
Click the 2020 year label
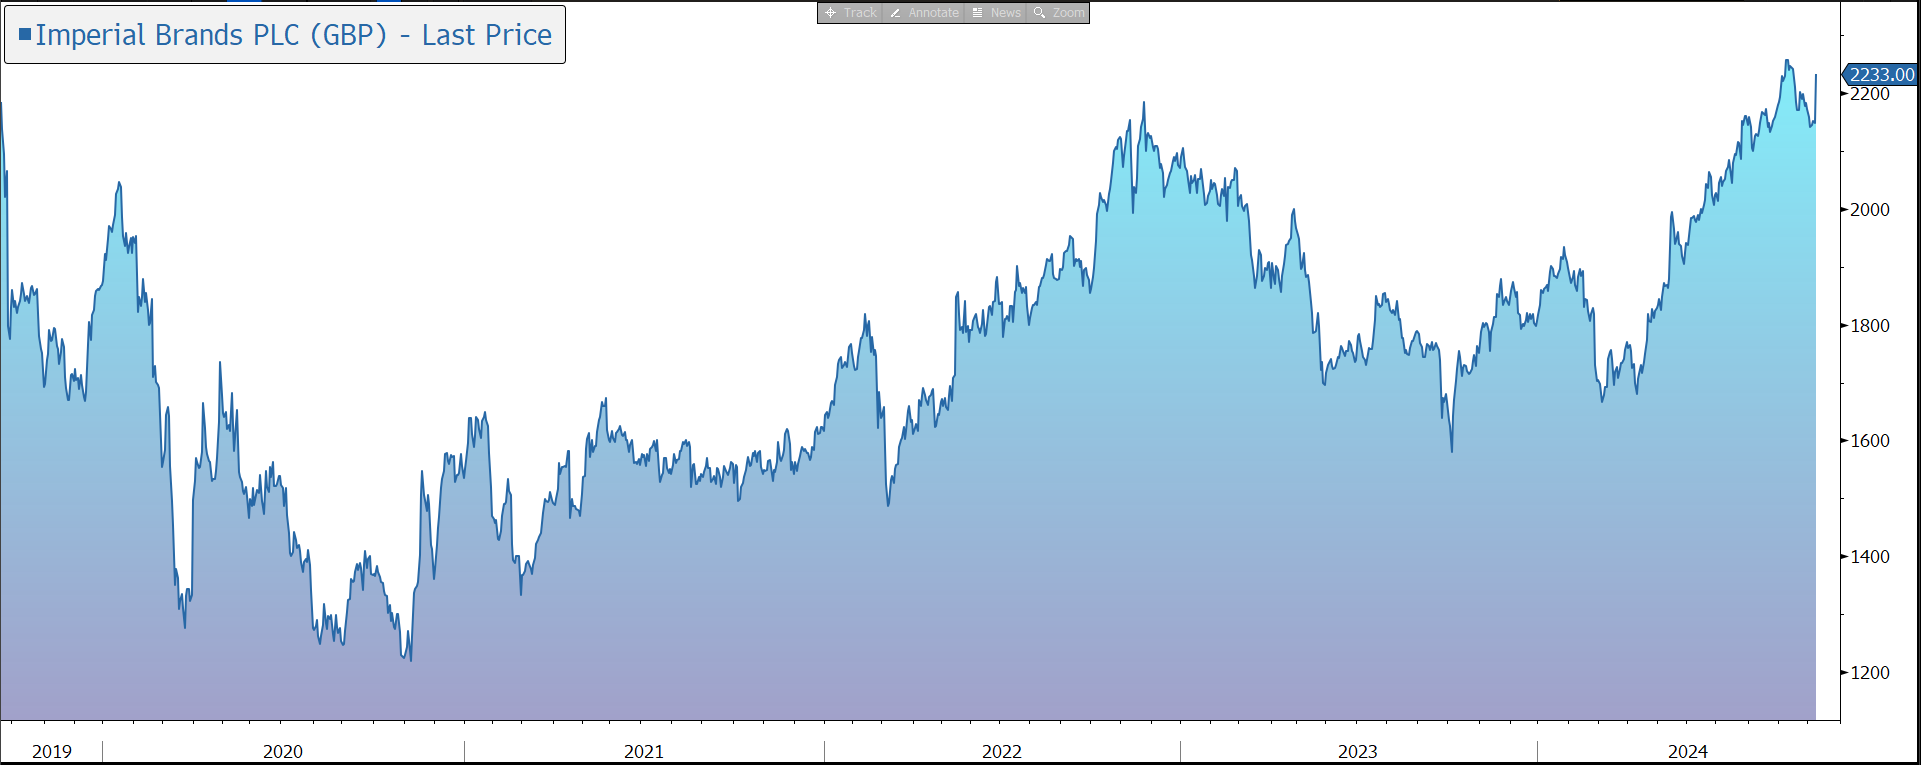pyautogui.click(x=283, y=752)
